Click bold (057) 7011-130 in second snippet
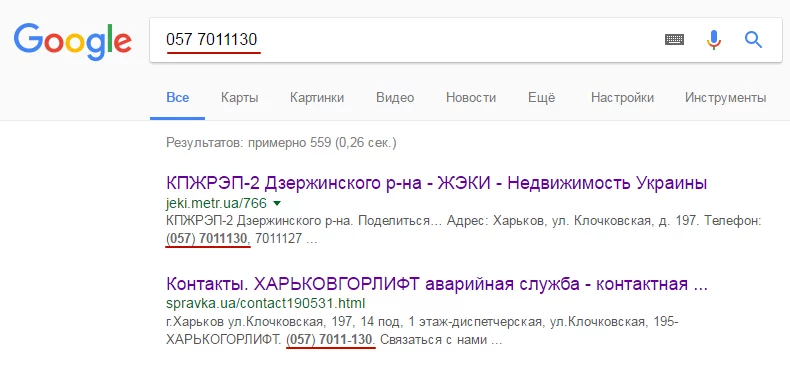 click(330, 339)
